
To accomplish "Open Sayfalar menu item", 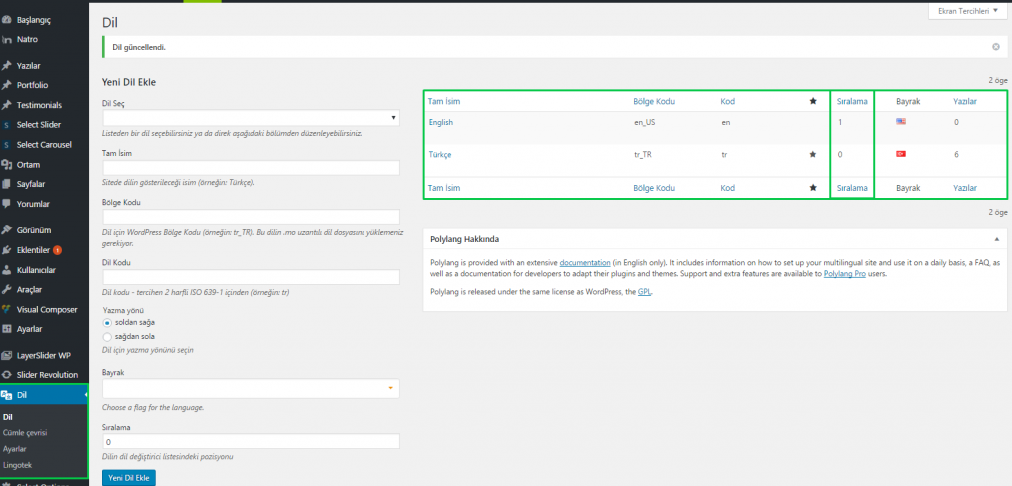I will pos(30,184).
